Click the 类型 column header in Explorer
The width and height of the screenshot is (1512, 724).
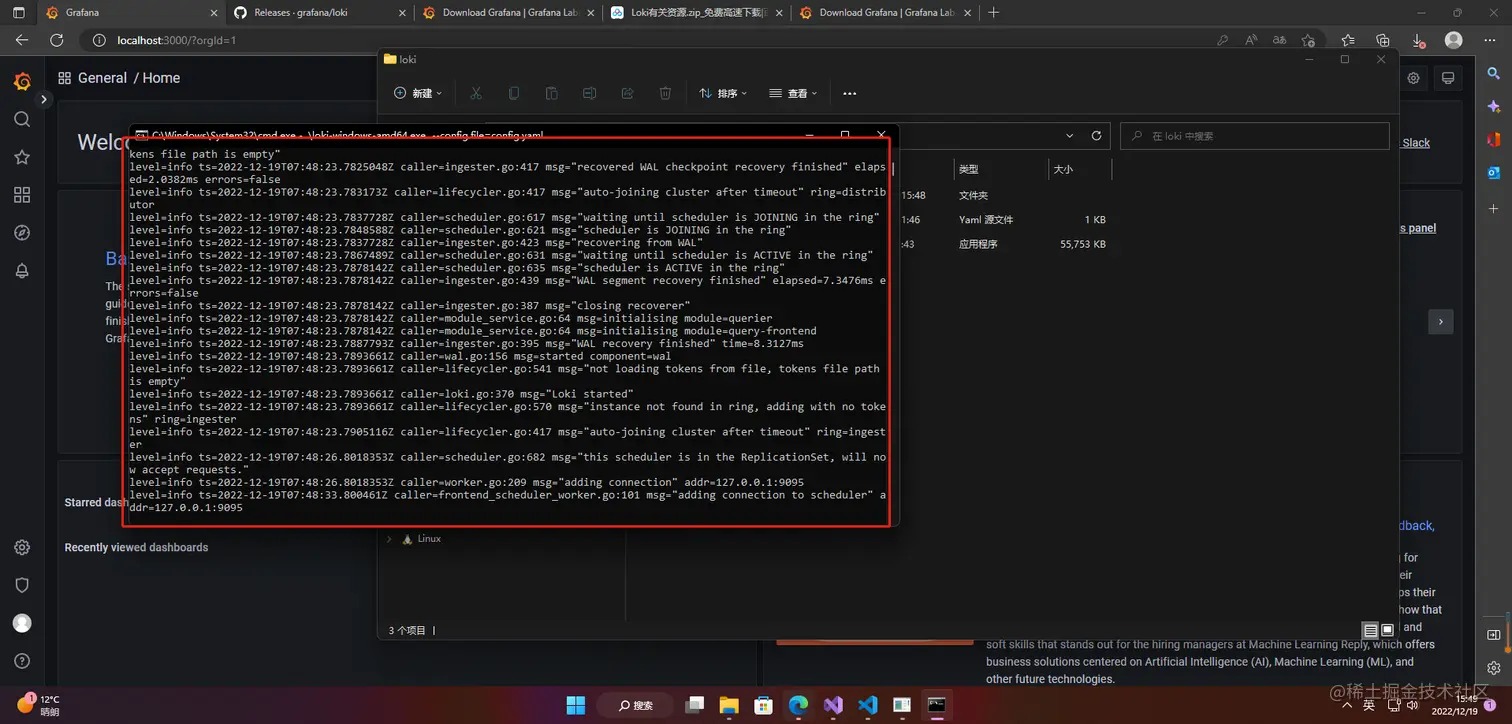coord(968,170)
